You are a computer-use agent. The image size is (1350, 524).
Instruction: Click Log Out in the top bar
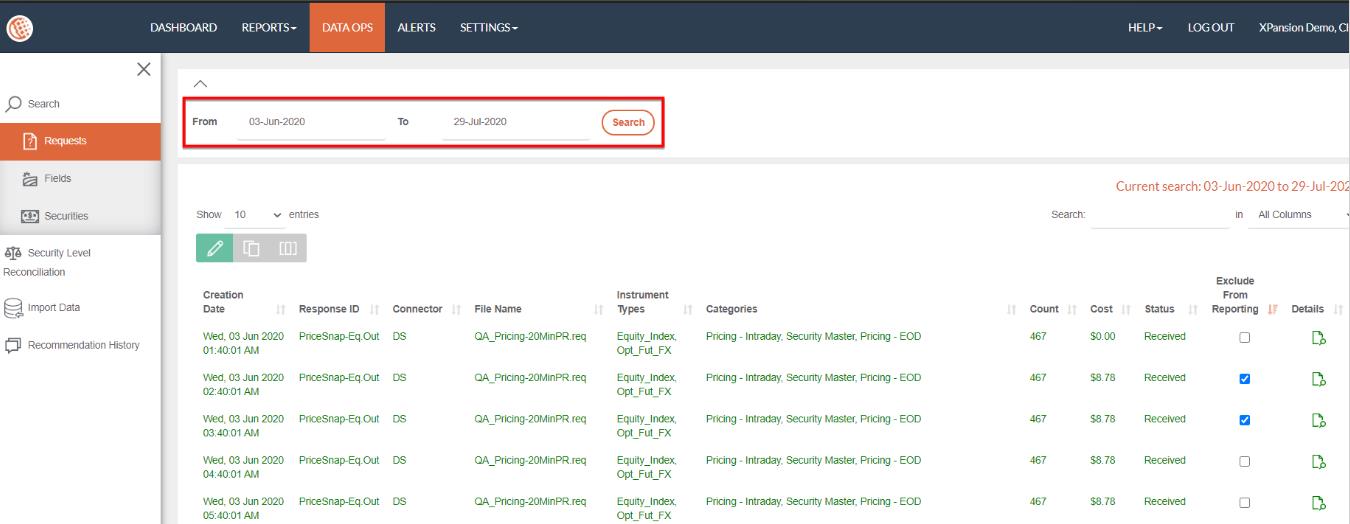point(1210,27)
